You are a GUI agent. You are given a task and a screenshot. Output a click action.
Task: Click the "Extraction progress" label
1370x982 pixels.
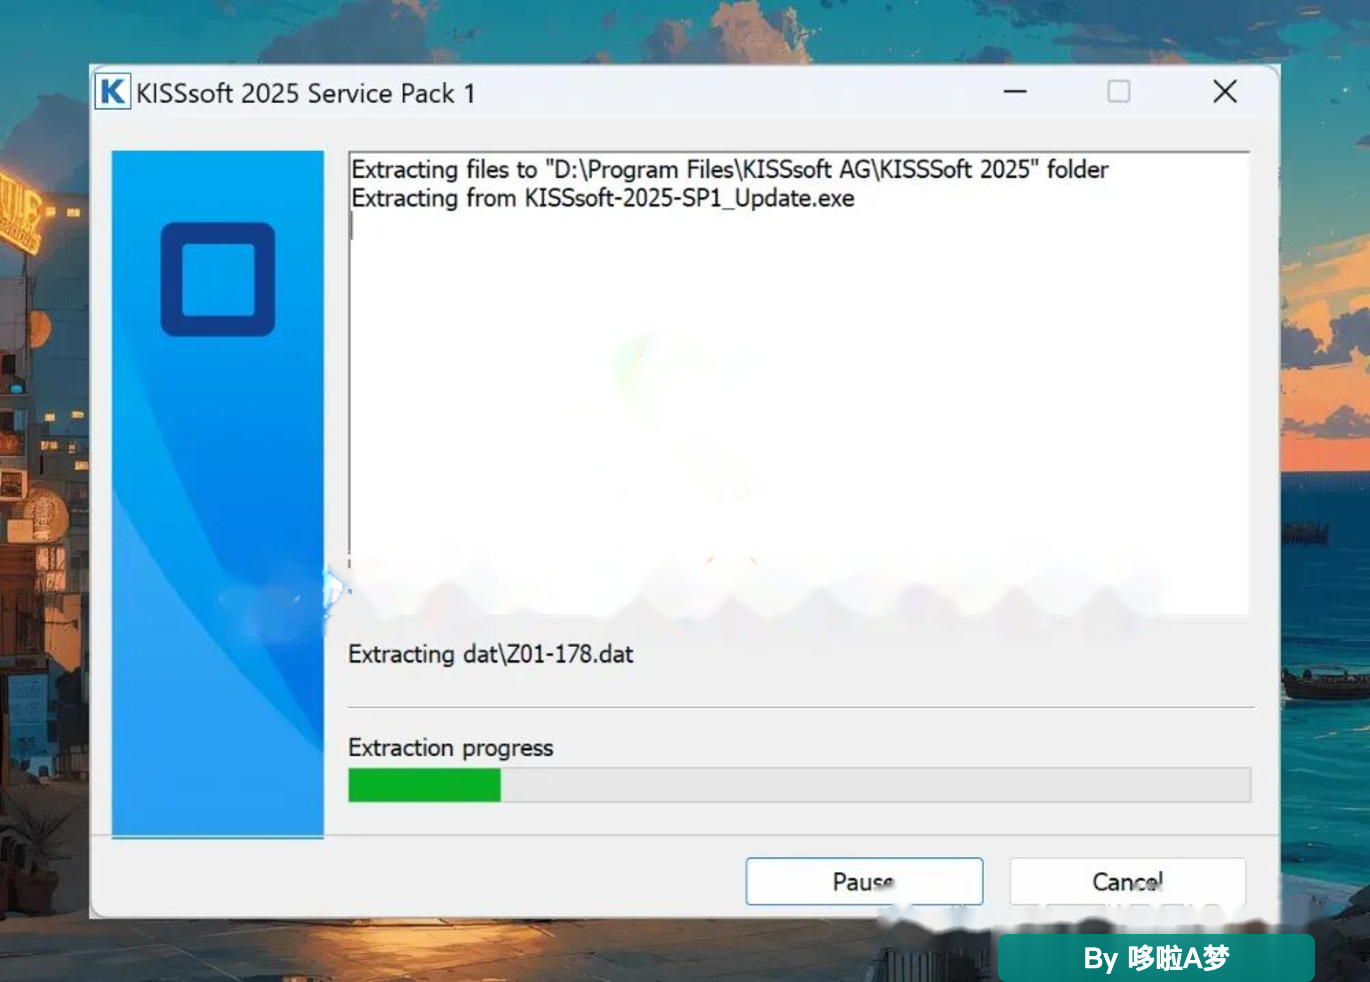coord(450,748)
